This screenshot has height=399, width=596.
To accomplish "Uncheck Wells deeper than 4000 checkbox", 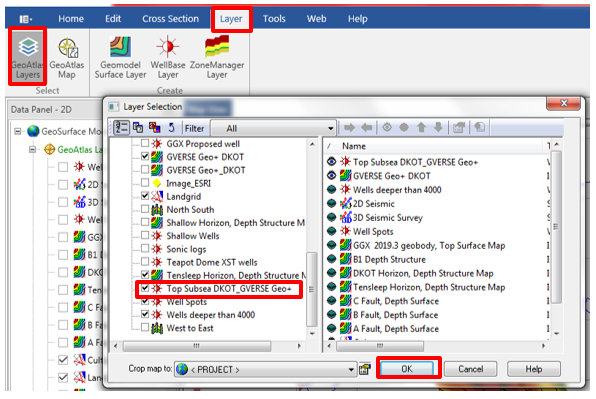I will (145, 314).
